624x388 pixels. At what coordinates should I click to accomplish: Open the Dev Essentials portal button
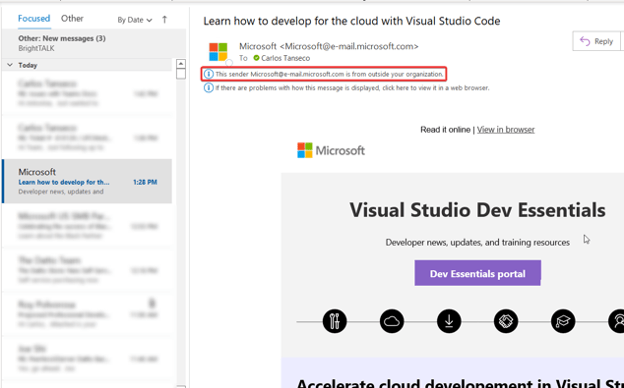[478, 273]
